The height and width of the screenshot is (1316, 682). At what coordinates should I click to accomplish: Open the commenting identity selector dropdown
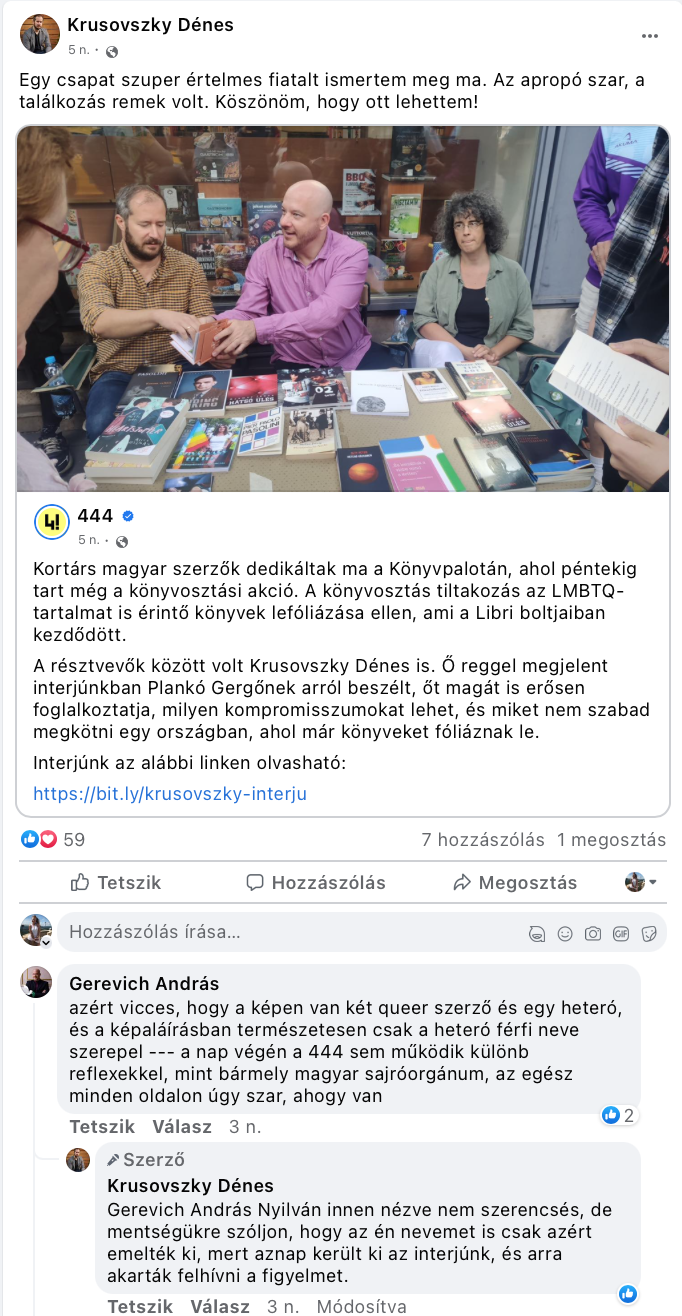641,882
